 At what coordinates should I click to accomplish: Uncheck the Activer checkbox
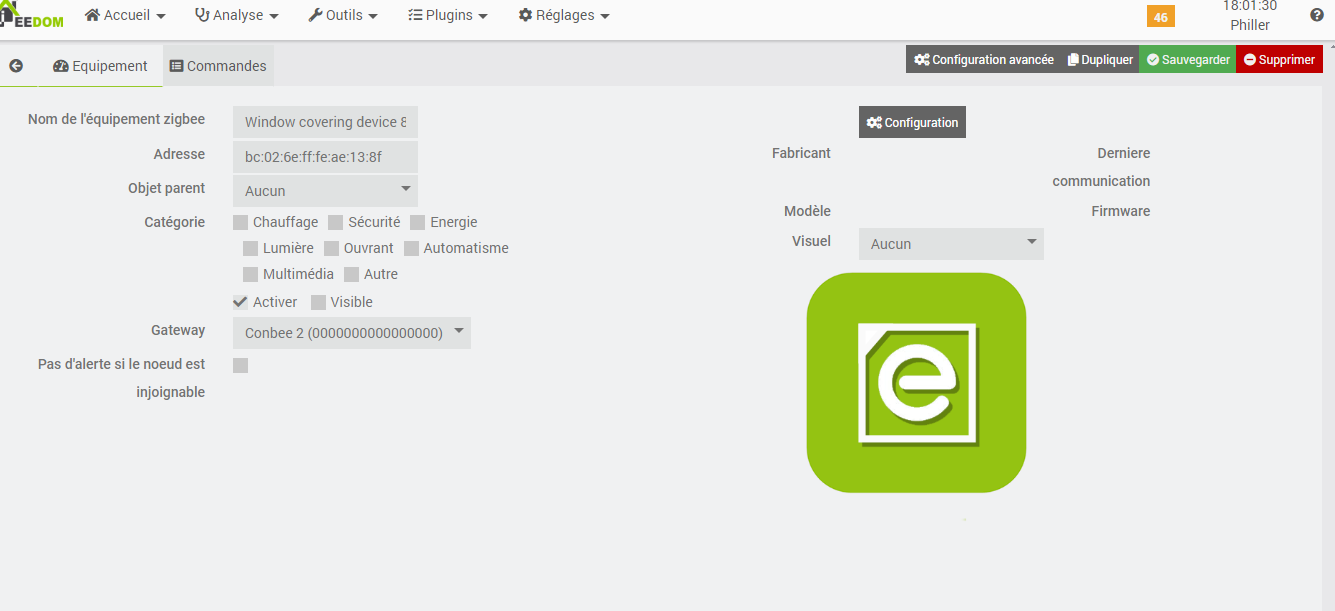coord(241,302)
